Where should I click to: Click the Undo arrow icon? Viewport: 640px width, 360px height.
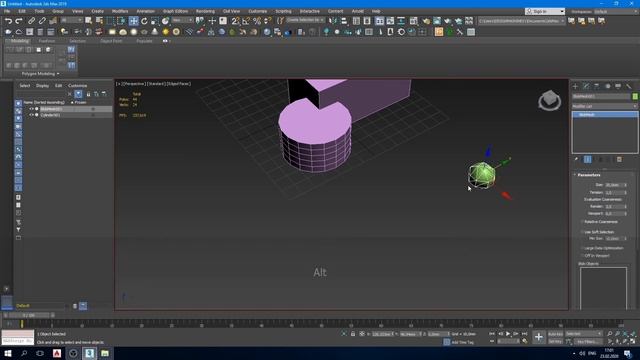tap(8, 21)
